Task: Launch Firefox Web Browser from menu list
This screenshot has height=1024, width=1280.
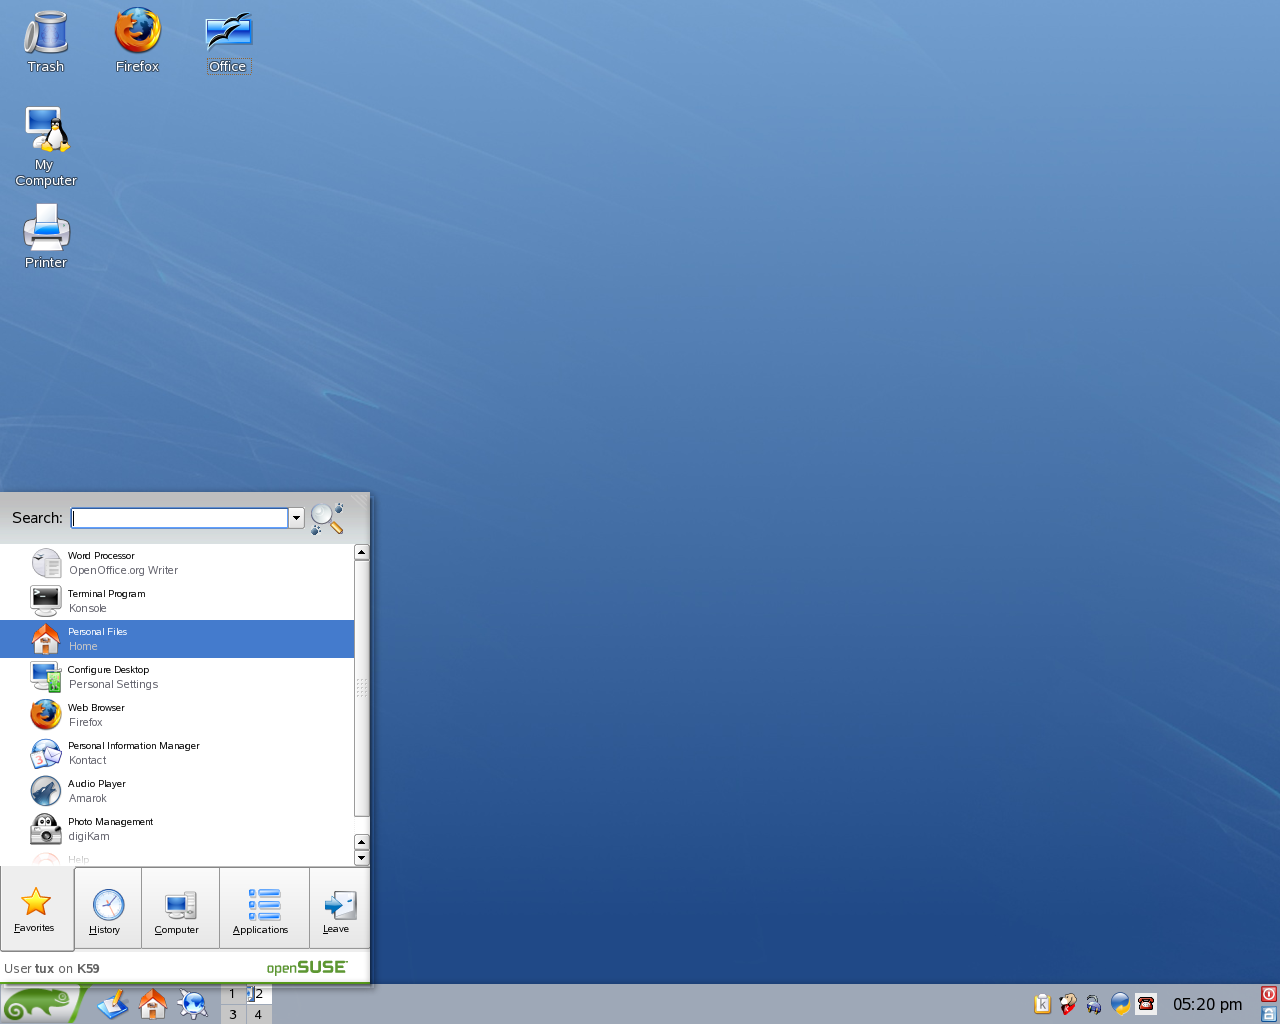Action: coord(177,715)
